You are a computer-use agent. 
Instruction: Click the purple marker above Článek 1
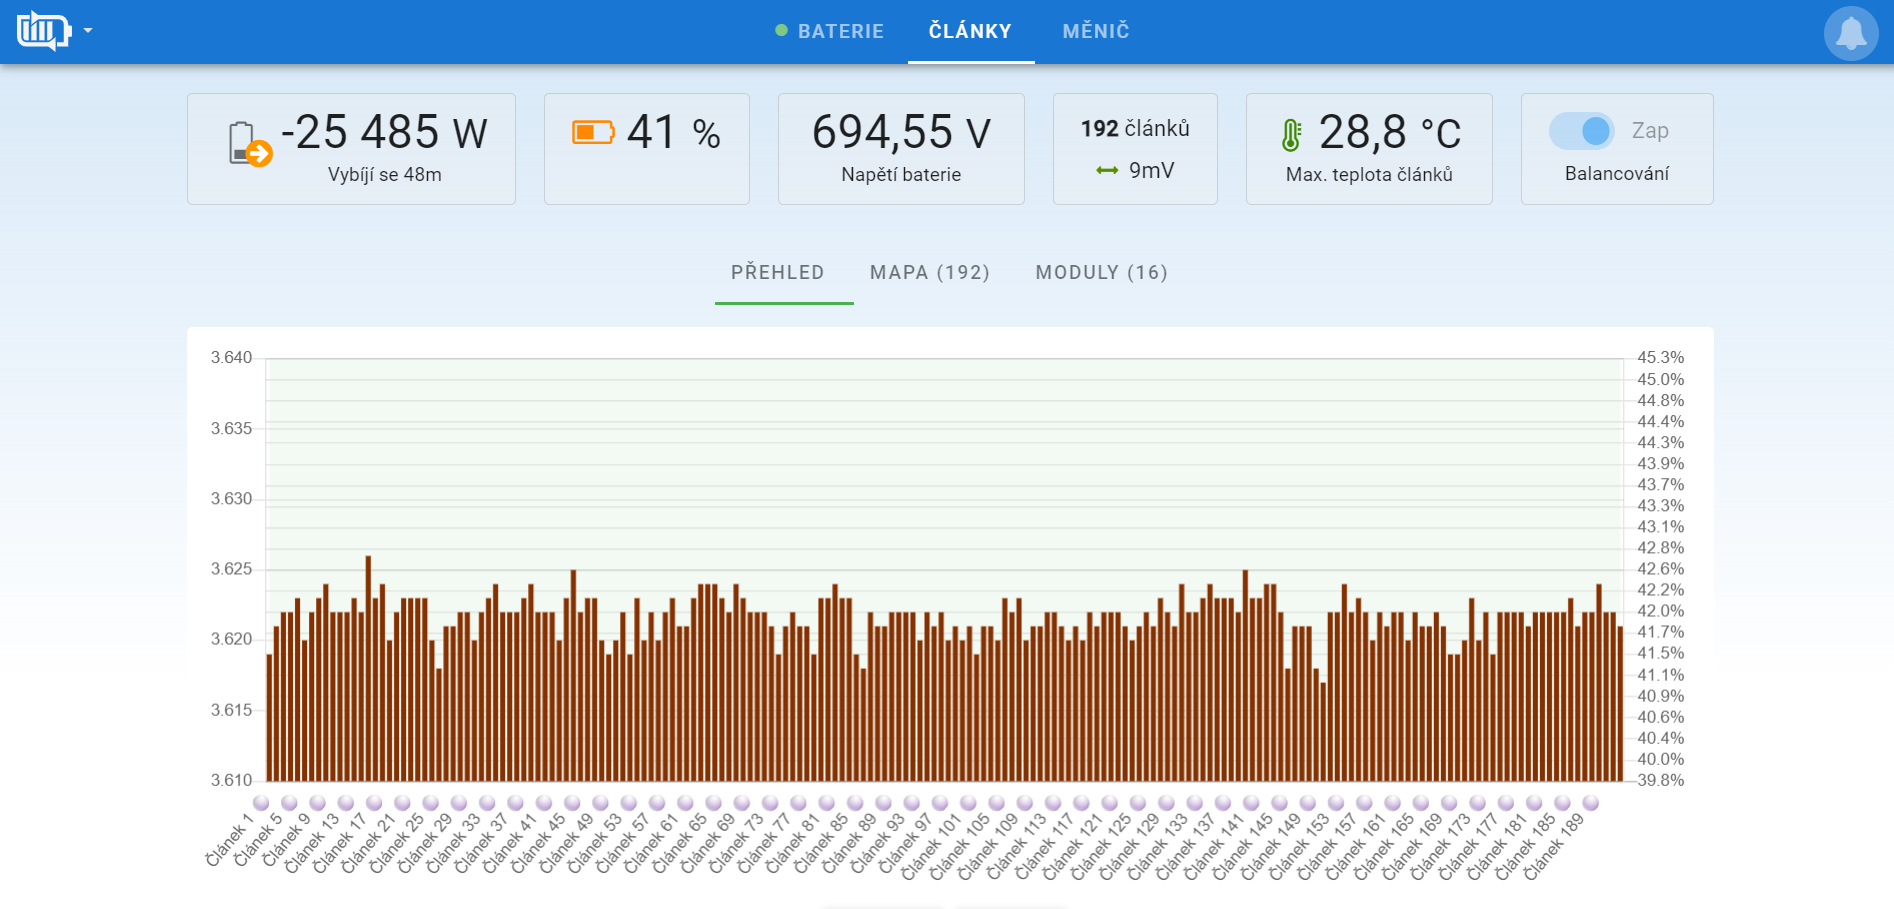pyautogui.click(x=262, y=803)
